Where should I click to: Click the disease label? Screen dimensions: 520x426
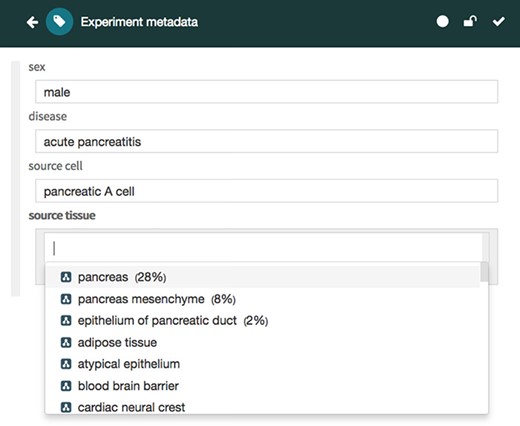click(48, 116)
